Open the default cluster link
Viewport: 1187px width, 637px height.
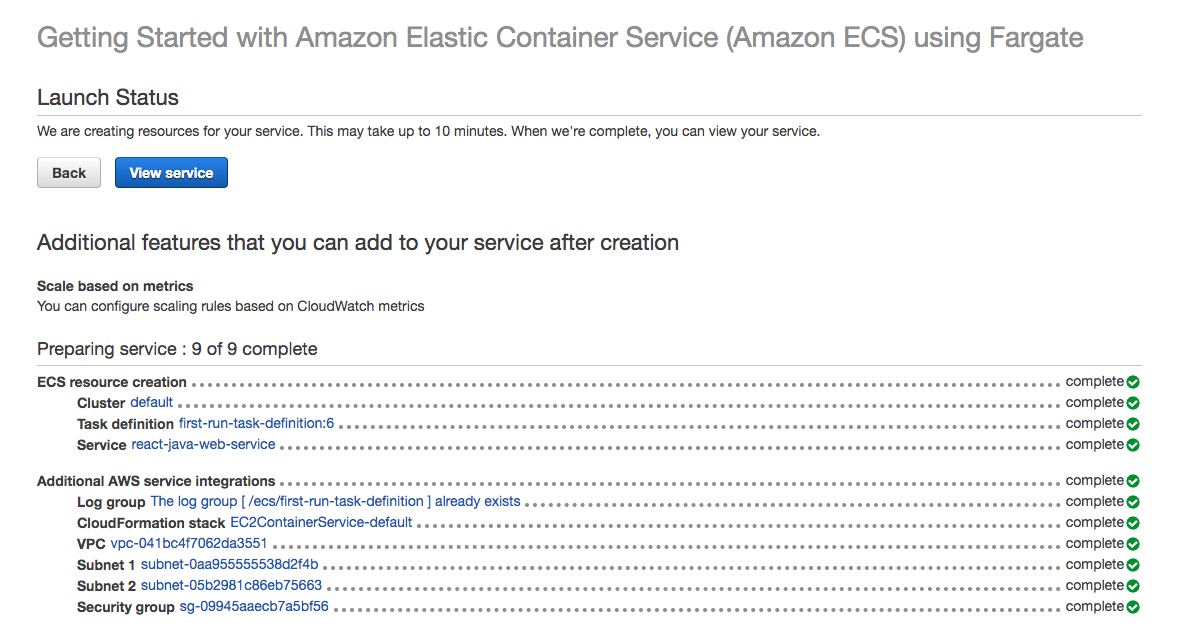(x=151, y=402)
